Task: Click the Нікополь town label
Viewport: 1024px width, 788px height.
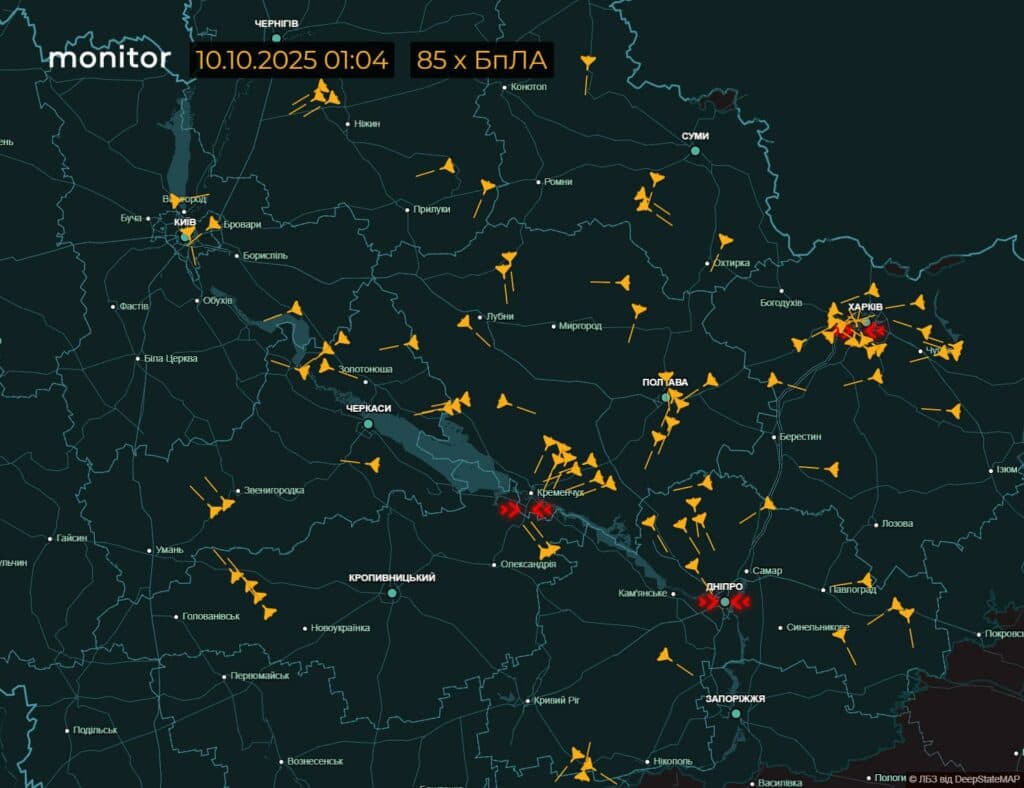Action: point(672,761)
